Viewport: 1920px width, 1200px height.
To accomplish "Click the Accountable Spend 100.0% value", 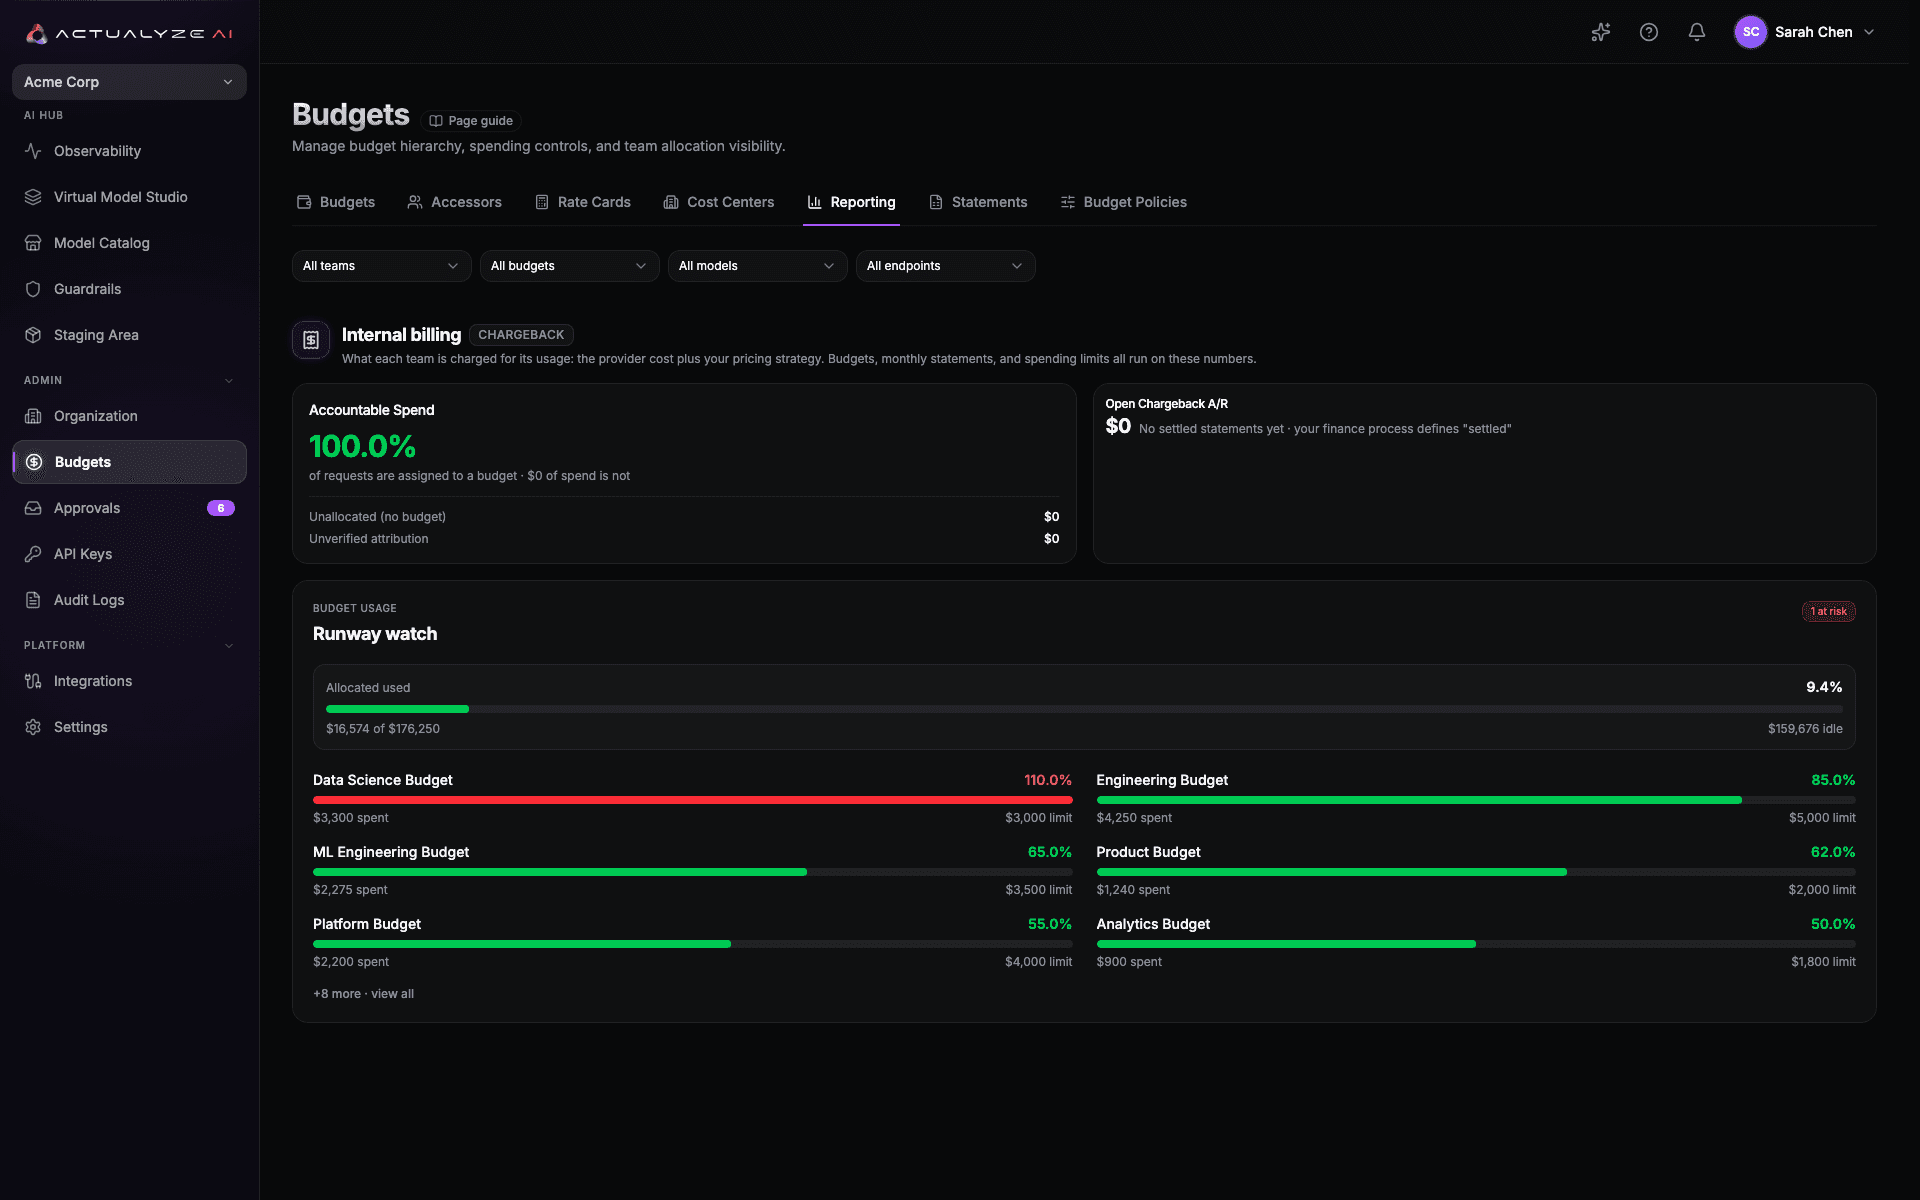I will click(x=362, y=446).
